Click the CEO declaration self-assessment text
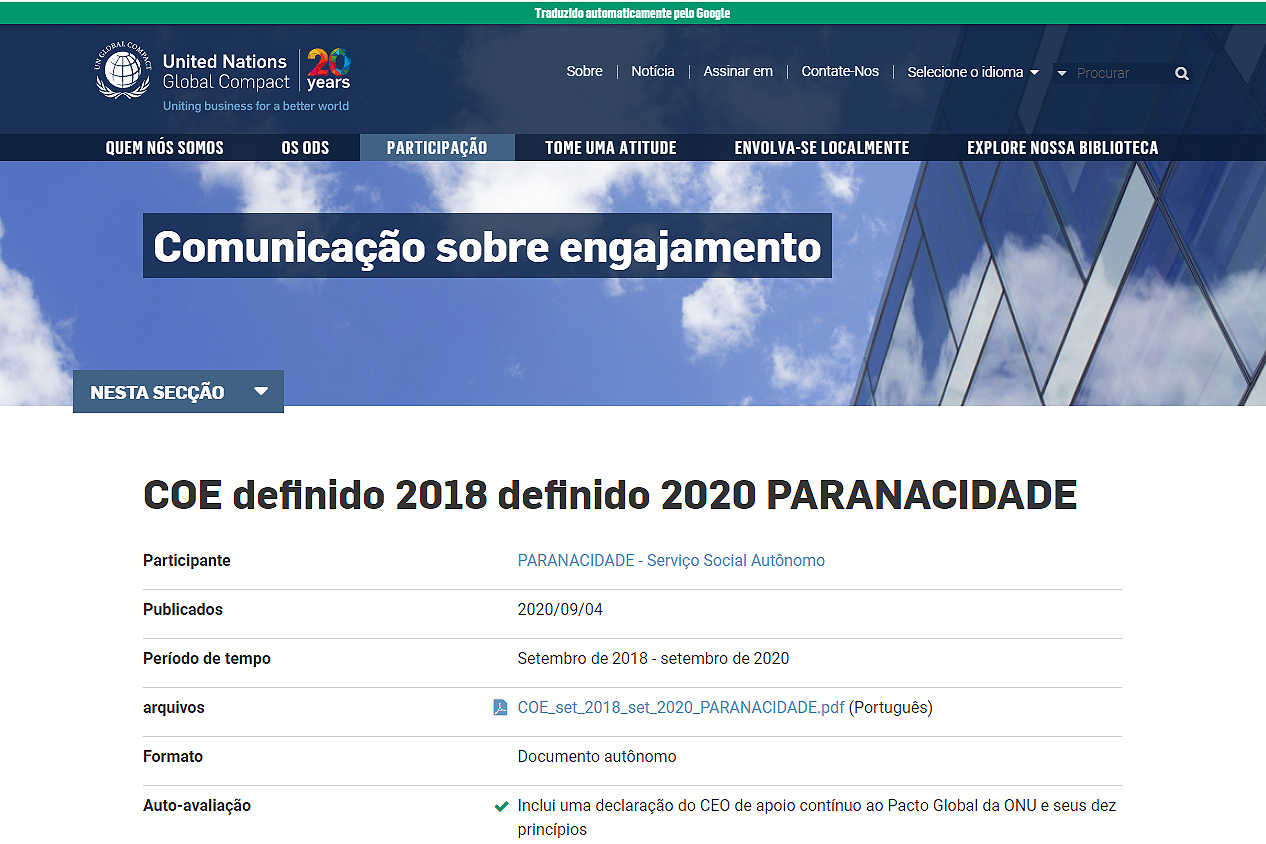The height and width of the screenshot is (844, 1266). pos(817,818)
